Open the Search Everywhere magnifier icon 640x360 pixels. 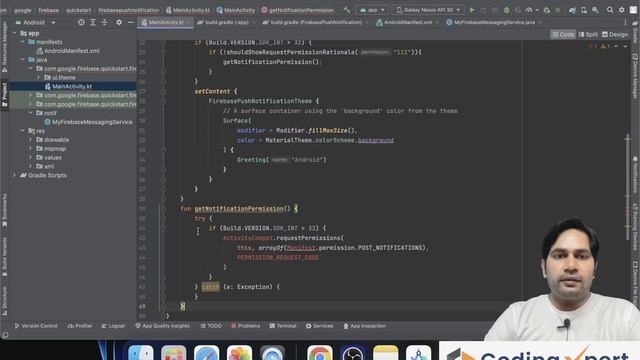(x=610, y=10)
